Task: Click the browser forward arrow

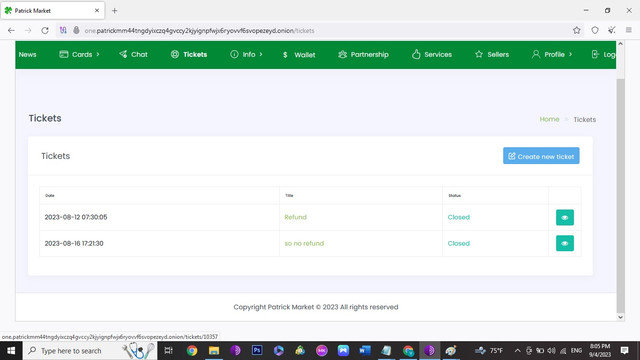Action: click(28, 31)
